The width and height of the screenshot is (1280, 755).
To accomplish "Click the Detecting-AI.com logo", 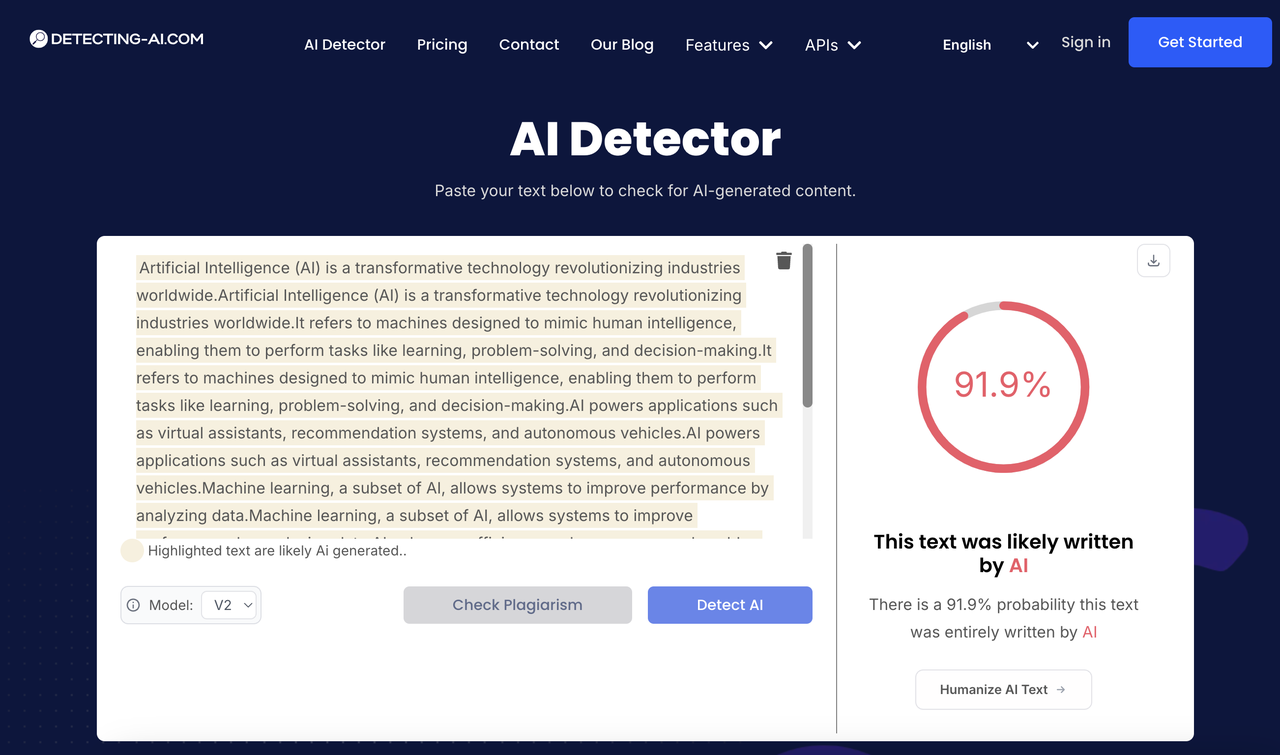I will coord(116,39).
